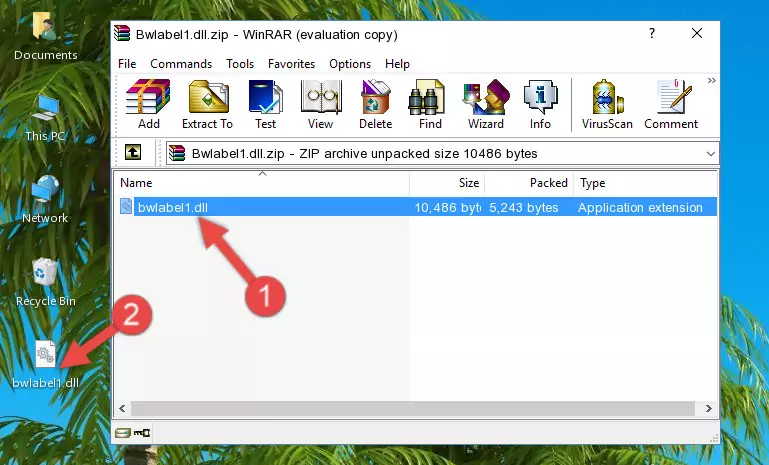
Task: Click the horizontal scrollbar track
Action: tap(412, 409)
